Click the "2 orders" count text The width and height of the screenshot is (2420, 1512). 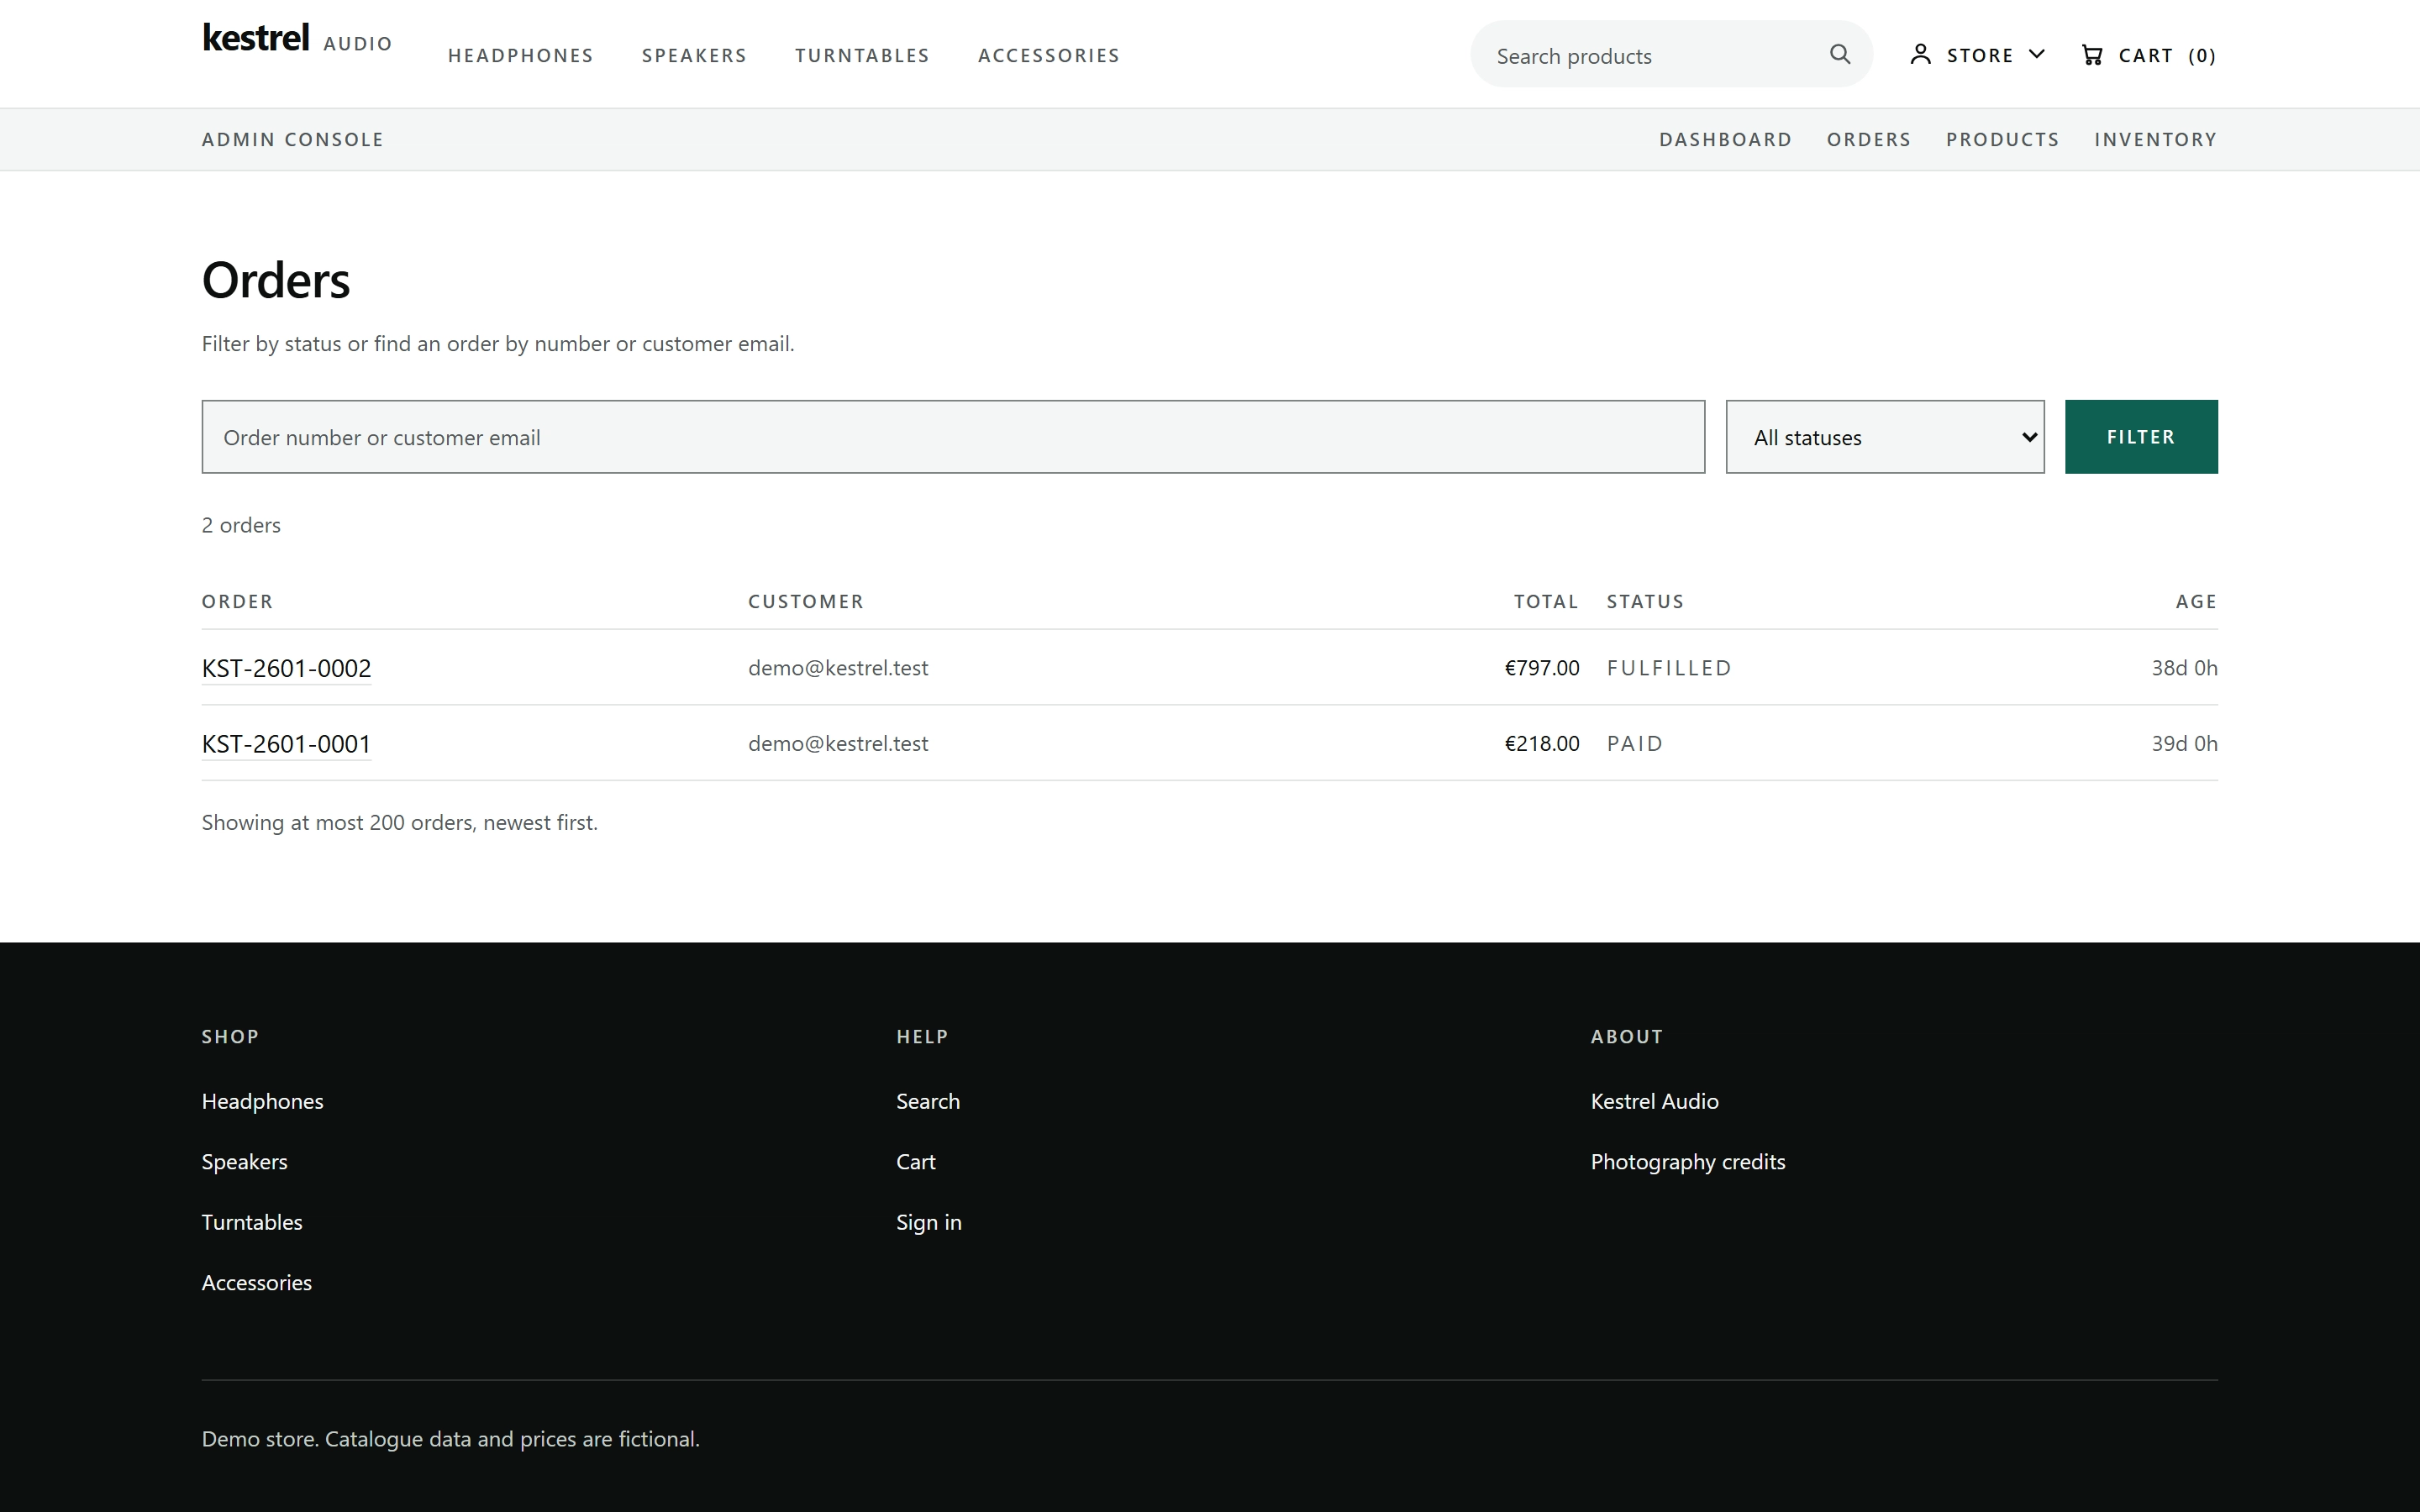tap(241, 525)
